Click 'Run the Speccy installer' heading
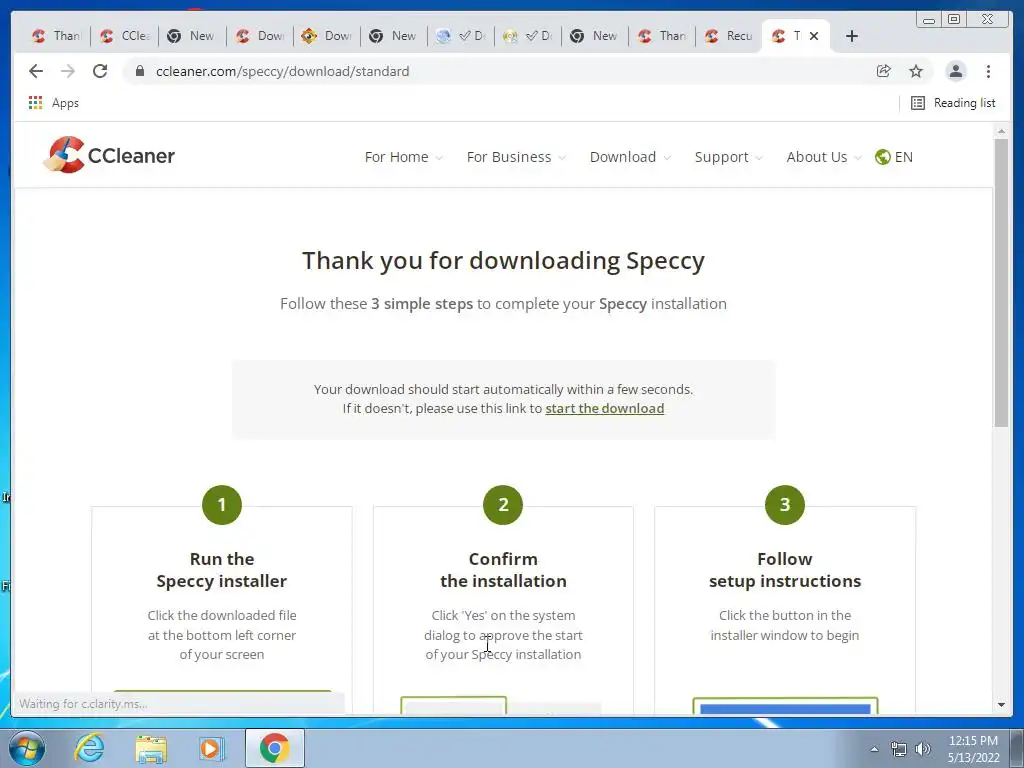Screen dimensions: 1024x768 coord(222,569)
